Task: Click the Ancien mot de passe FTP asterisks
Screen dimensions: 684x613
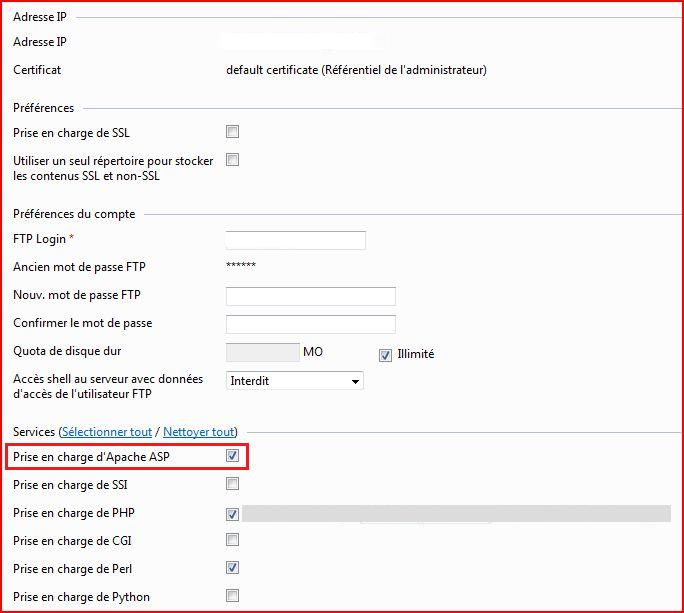Action: 241,265
